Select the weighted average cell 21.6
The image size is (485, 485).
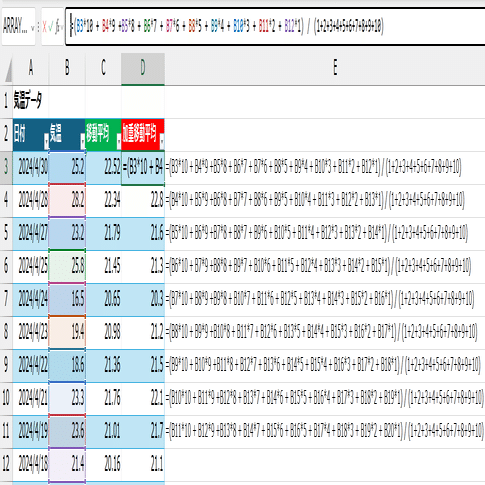click(x=143, y=233)
